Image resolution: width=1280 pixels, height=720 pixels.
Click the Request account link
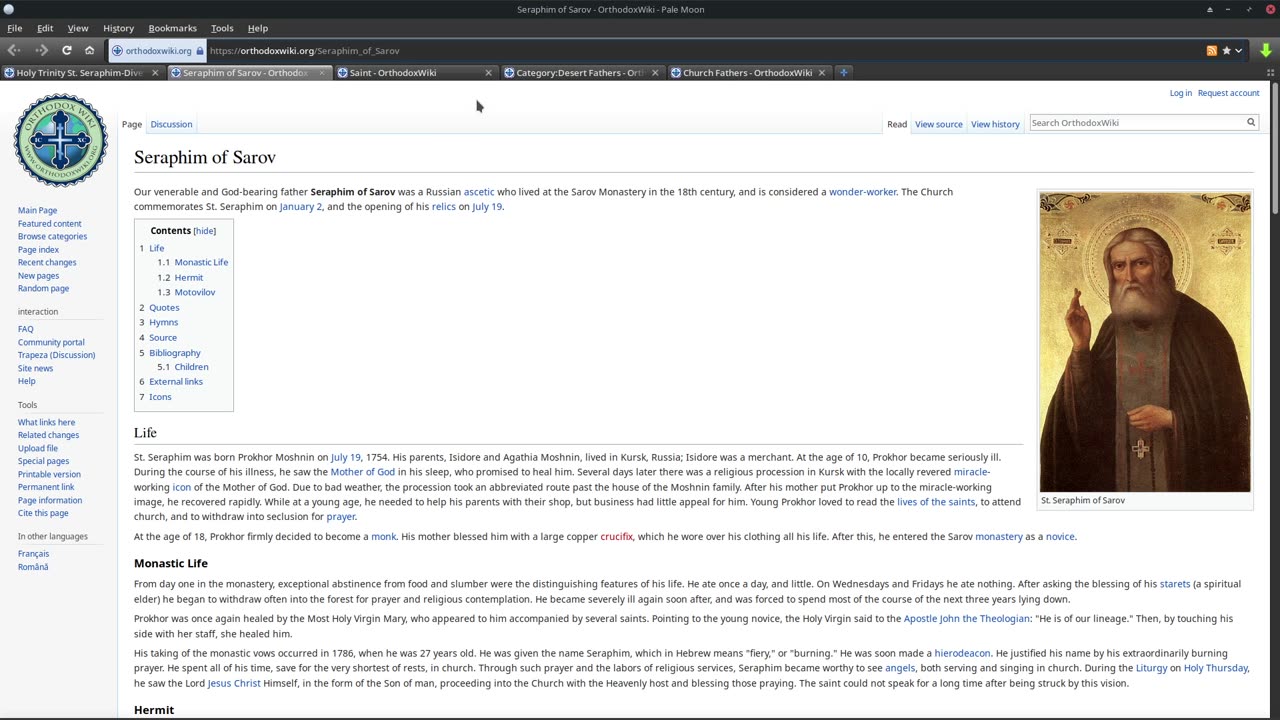tap(1228, 93)
